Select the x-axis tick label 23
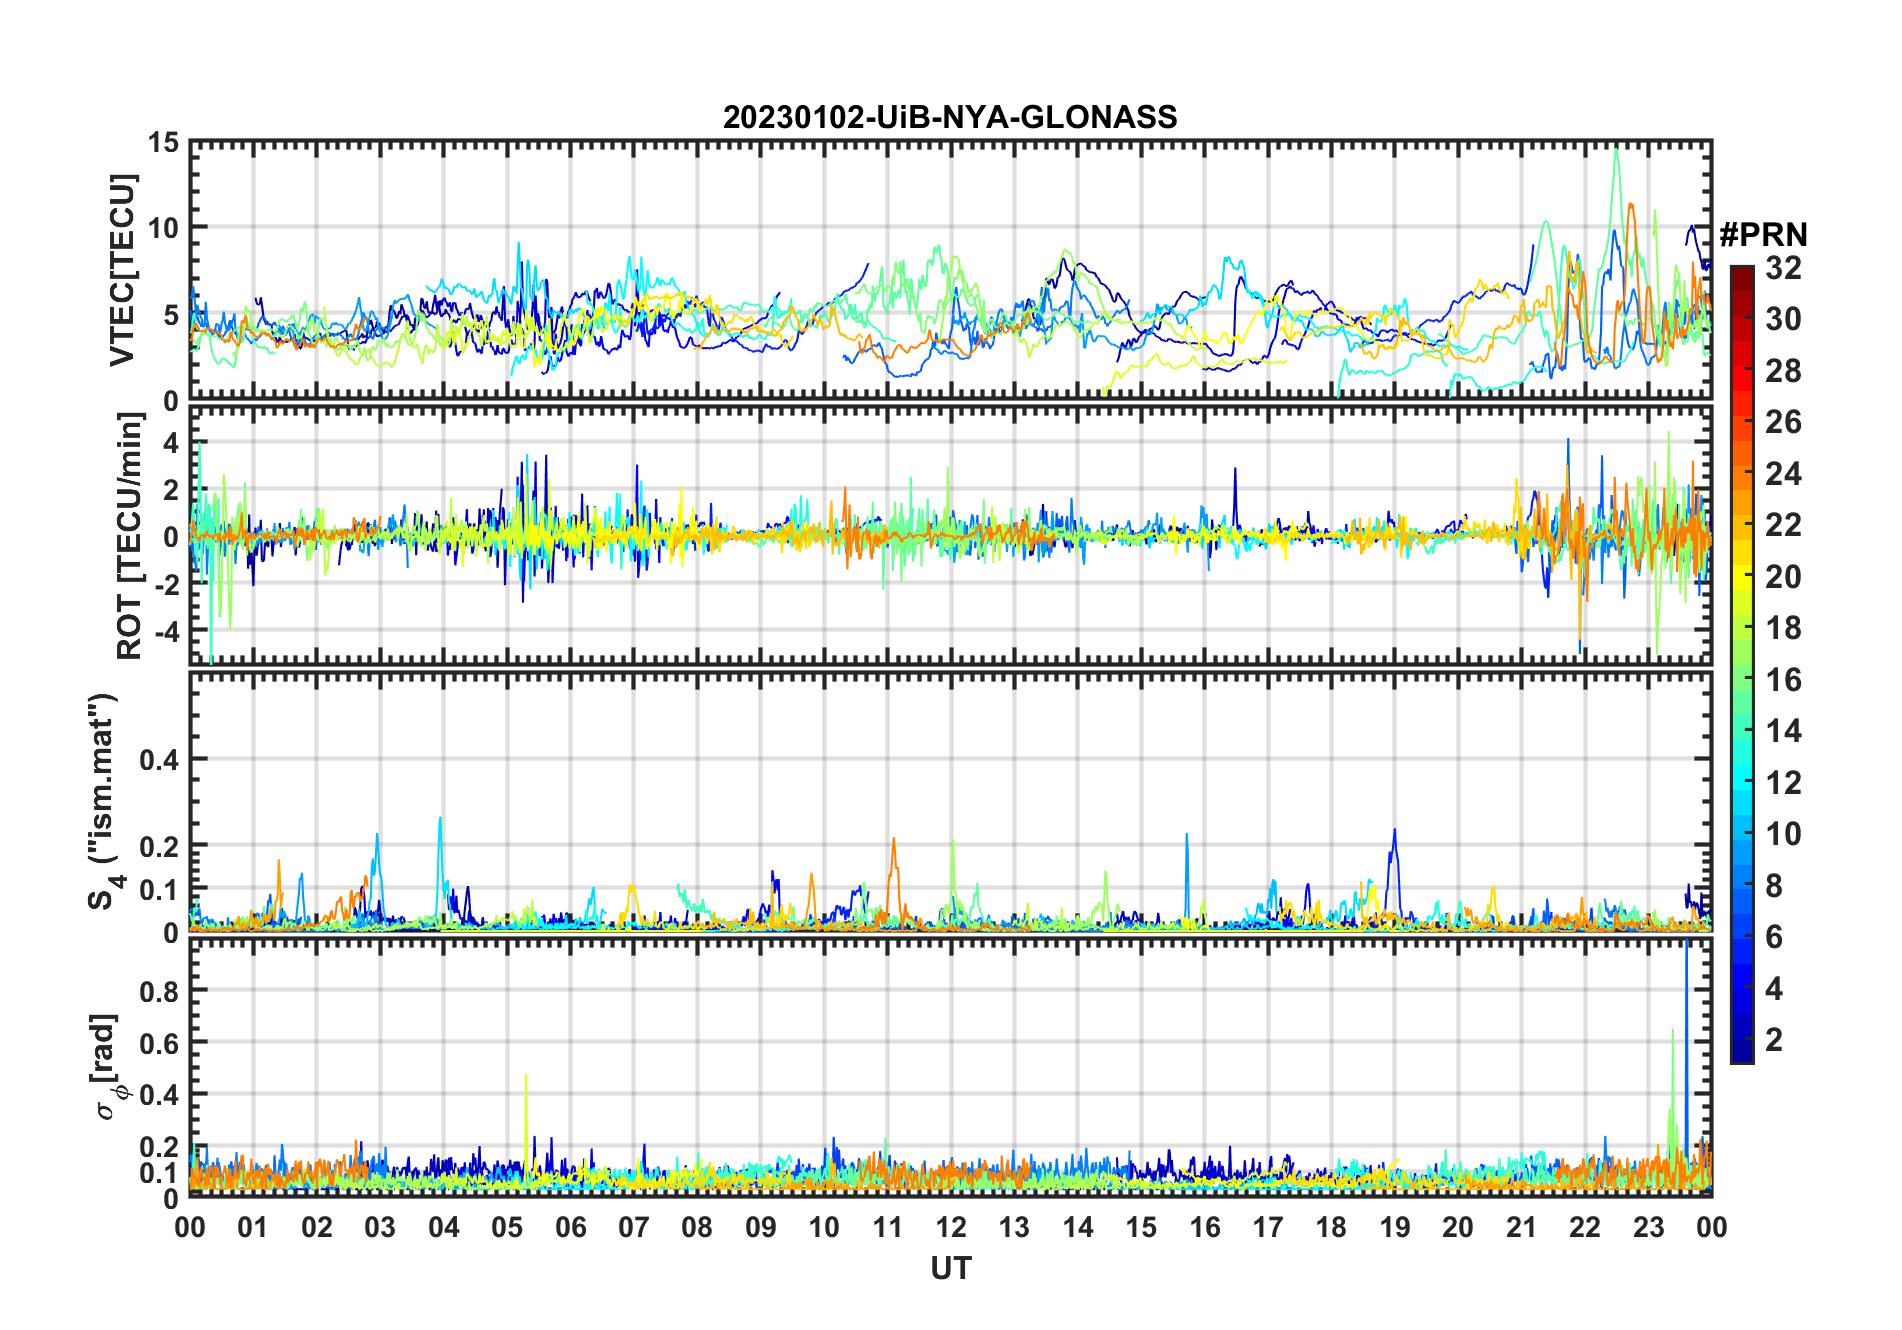Viewport: 1902px width, 1330px height. (1648, 1227)
